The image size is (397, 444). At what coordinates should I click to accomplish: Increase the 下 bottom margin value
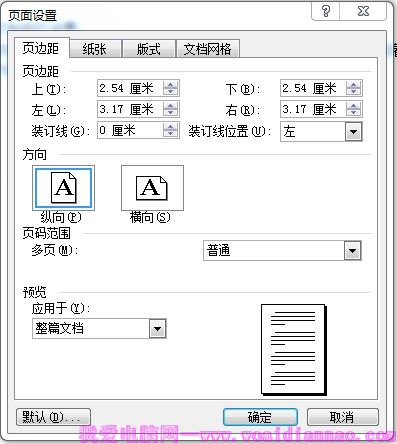coord(354,85)
